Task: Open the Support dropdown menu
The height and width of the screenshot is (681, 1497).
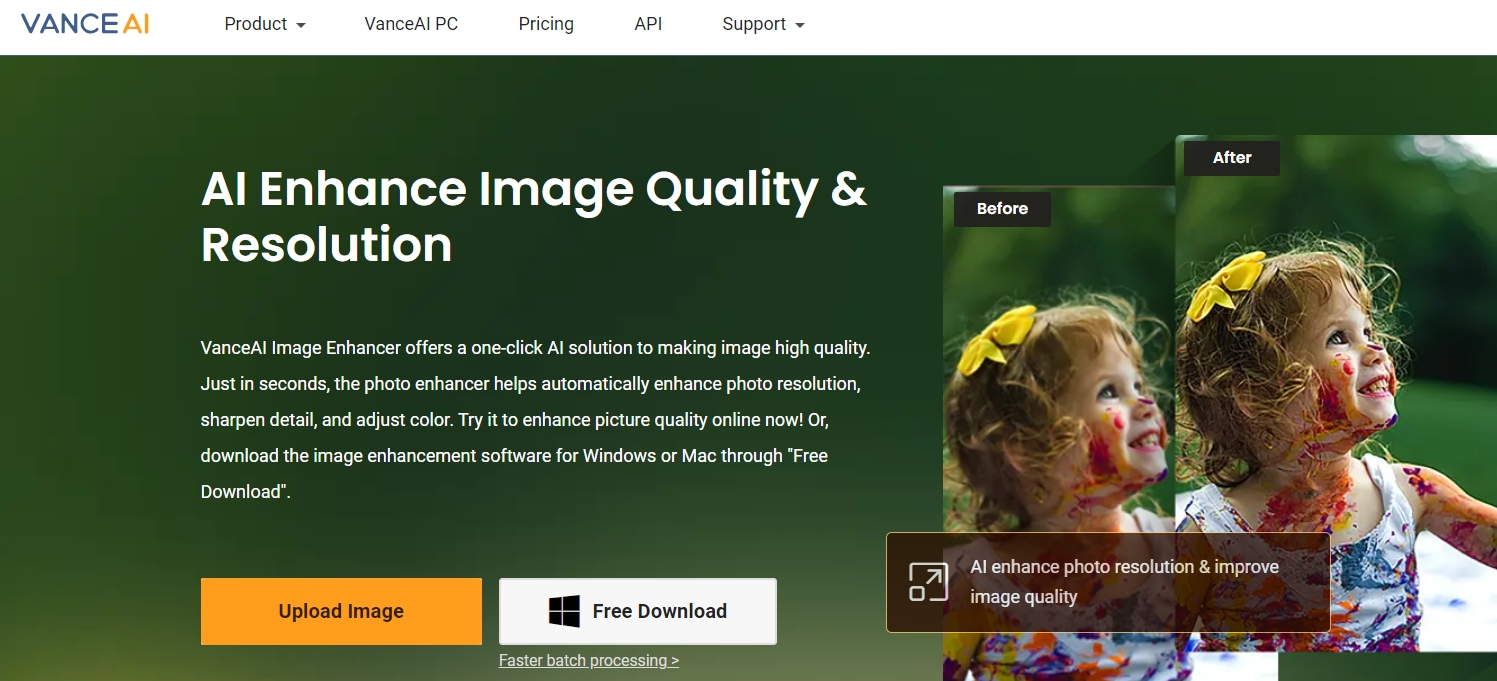Action: tap(754, 24)
